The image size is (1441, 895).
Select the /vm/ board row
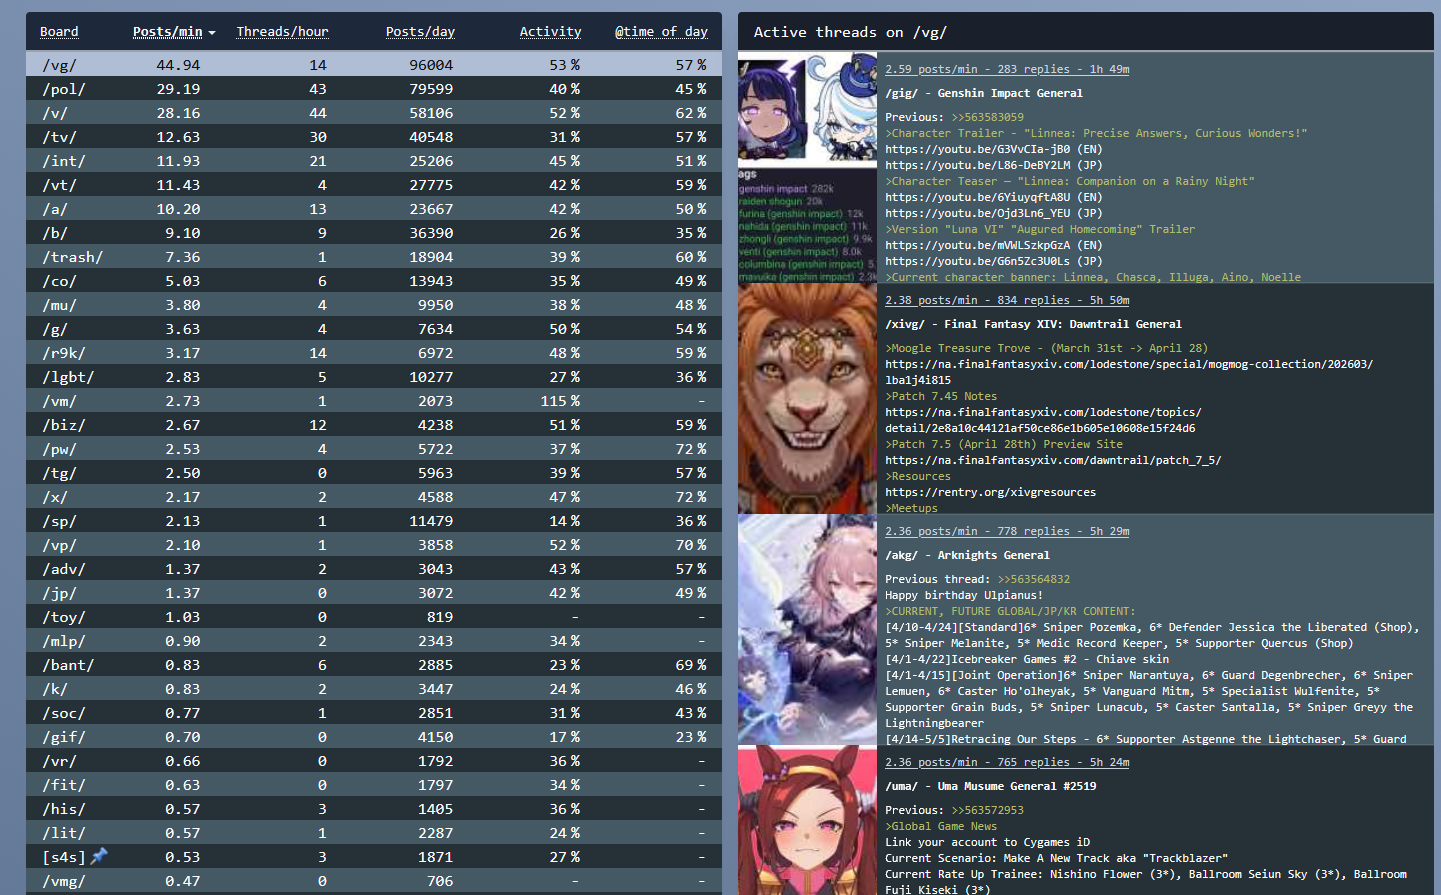(374, 400)
